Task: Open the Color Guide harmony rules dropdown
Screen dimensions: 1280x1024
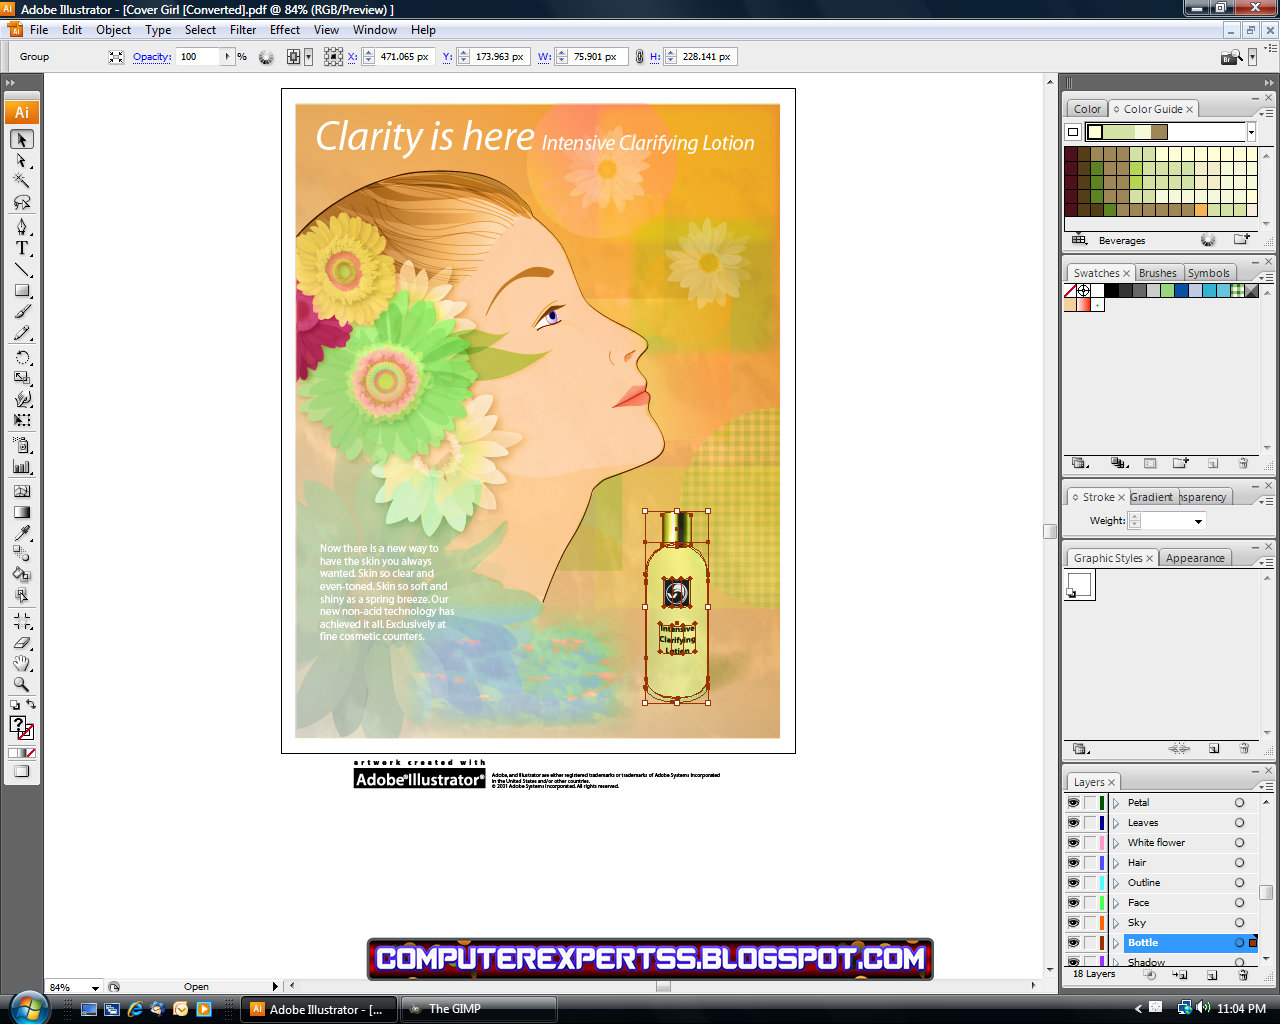Action: click(x=1251, y=132)
